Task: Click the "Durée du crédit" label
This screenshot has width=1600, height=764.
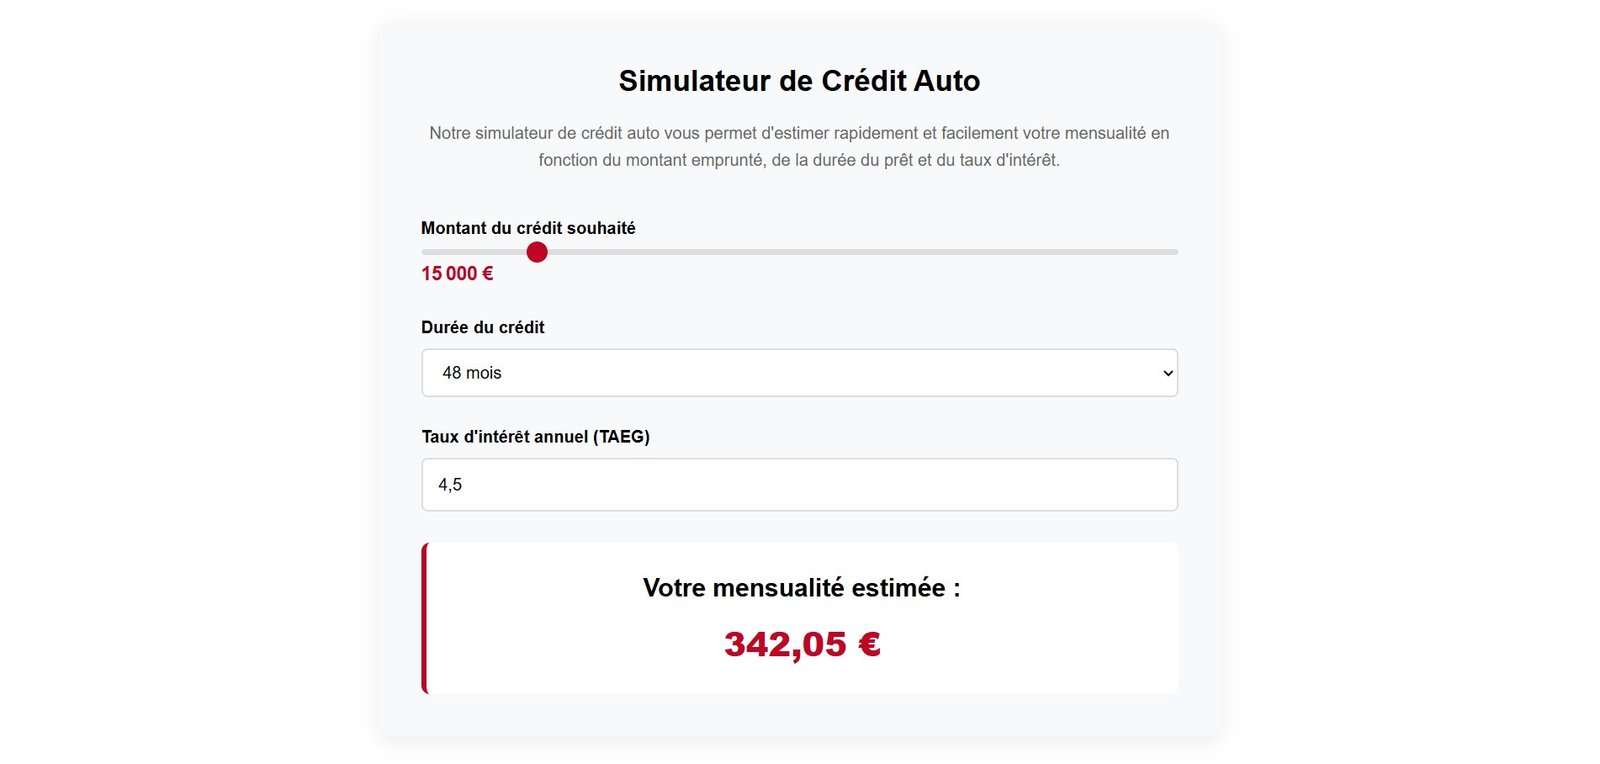Action: [483, 327]
